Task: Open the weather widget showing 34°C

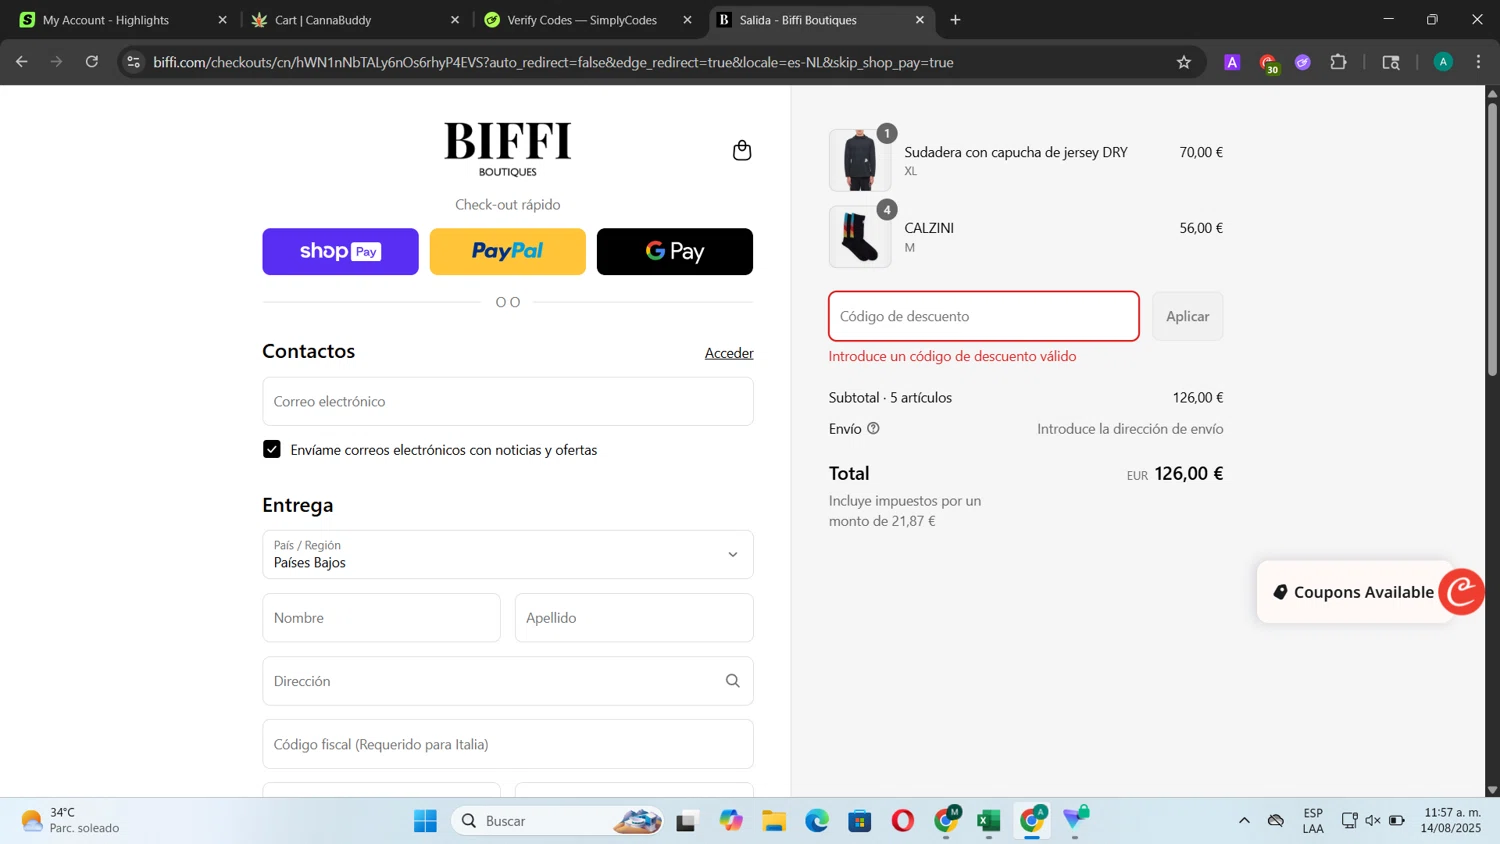Action: click(x=70, y=821)
